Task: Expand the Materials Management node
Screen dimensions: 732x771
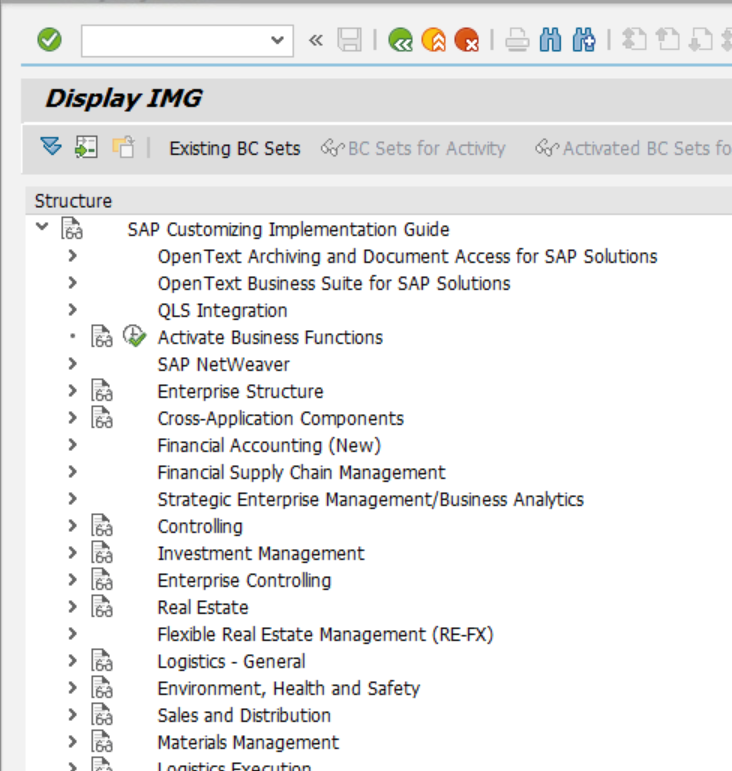Action: pos(72,742)
